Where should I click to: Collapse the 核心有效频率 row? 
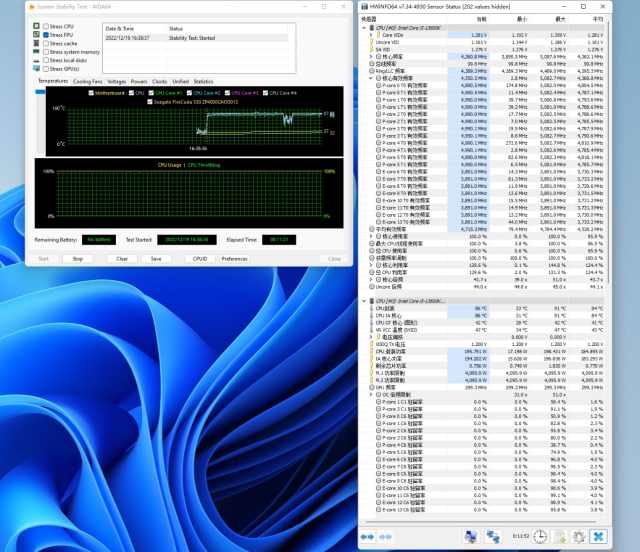click(371, 78)
